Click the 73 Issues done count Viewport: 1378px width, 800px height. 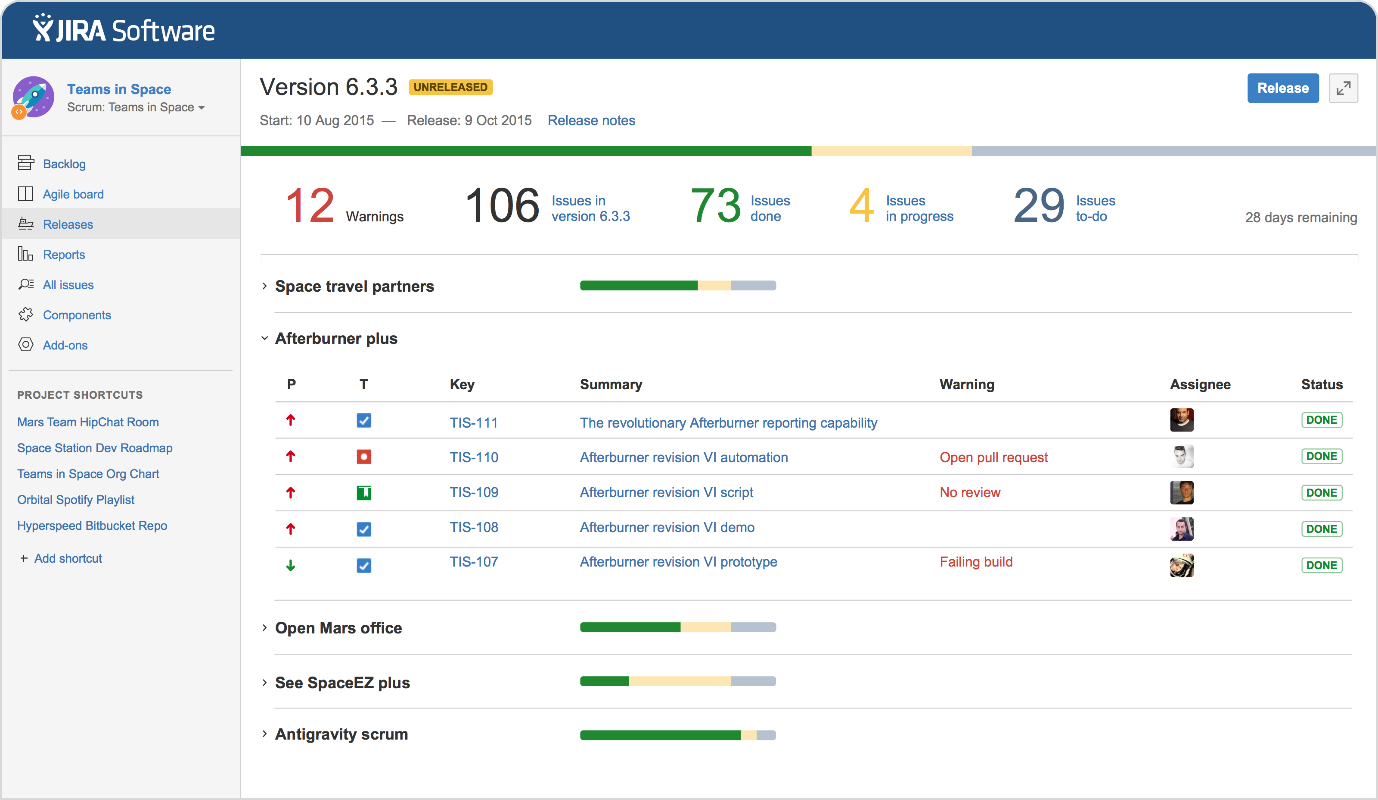coord(740,206)
